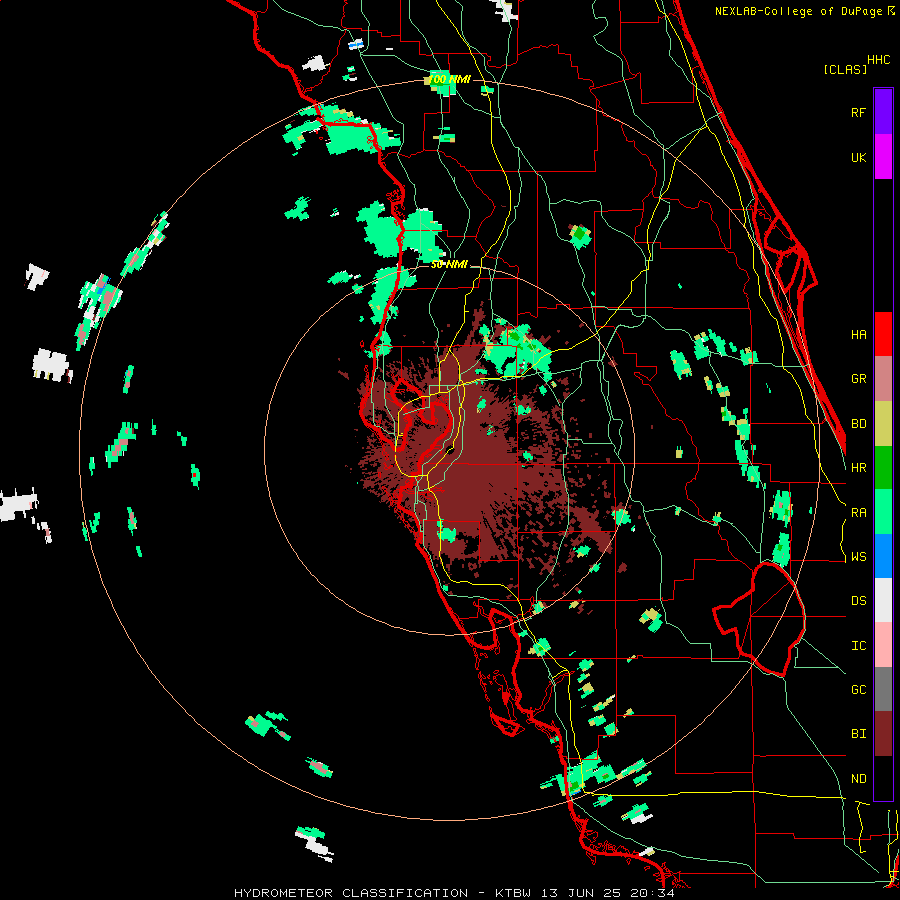
Task: Click the '50 NMI' range ring label
Action: click(449, 264)
